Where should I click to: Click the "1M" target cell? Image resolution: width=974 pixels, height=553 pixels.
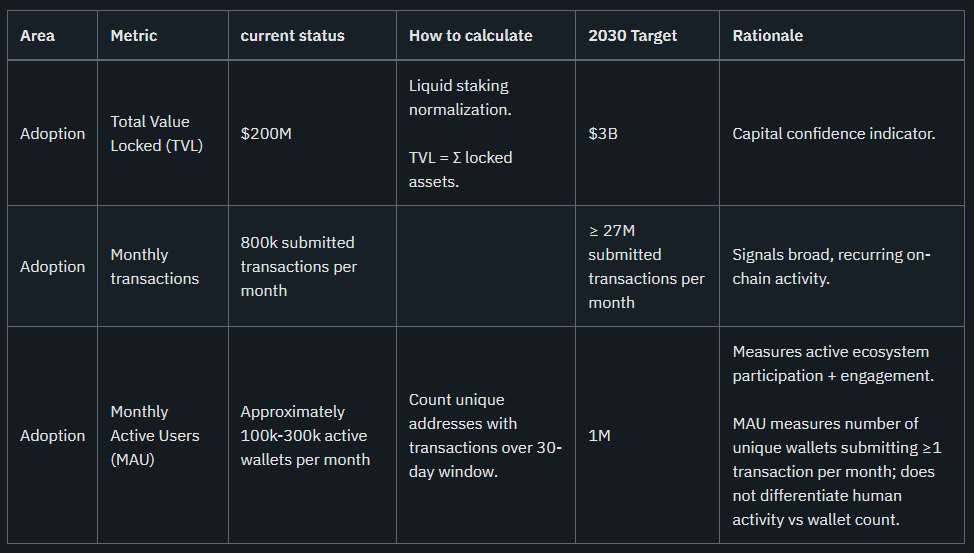coord(599,435)
